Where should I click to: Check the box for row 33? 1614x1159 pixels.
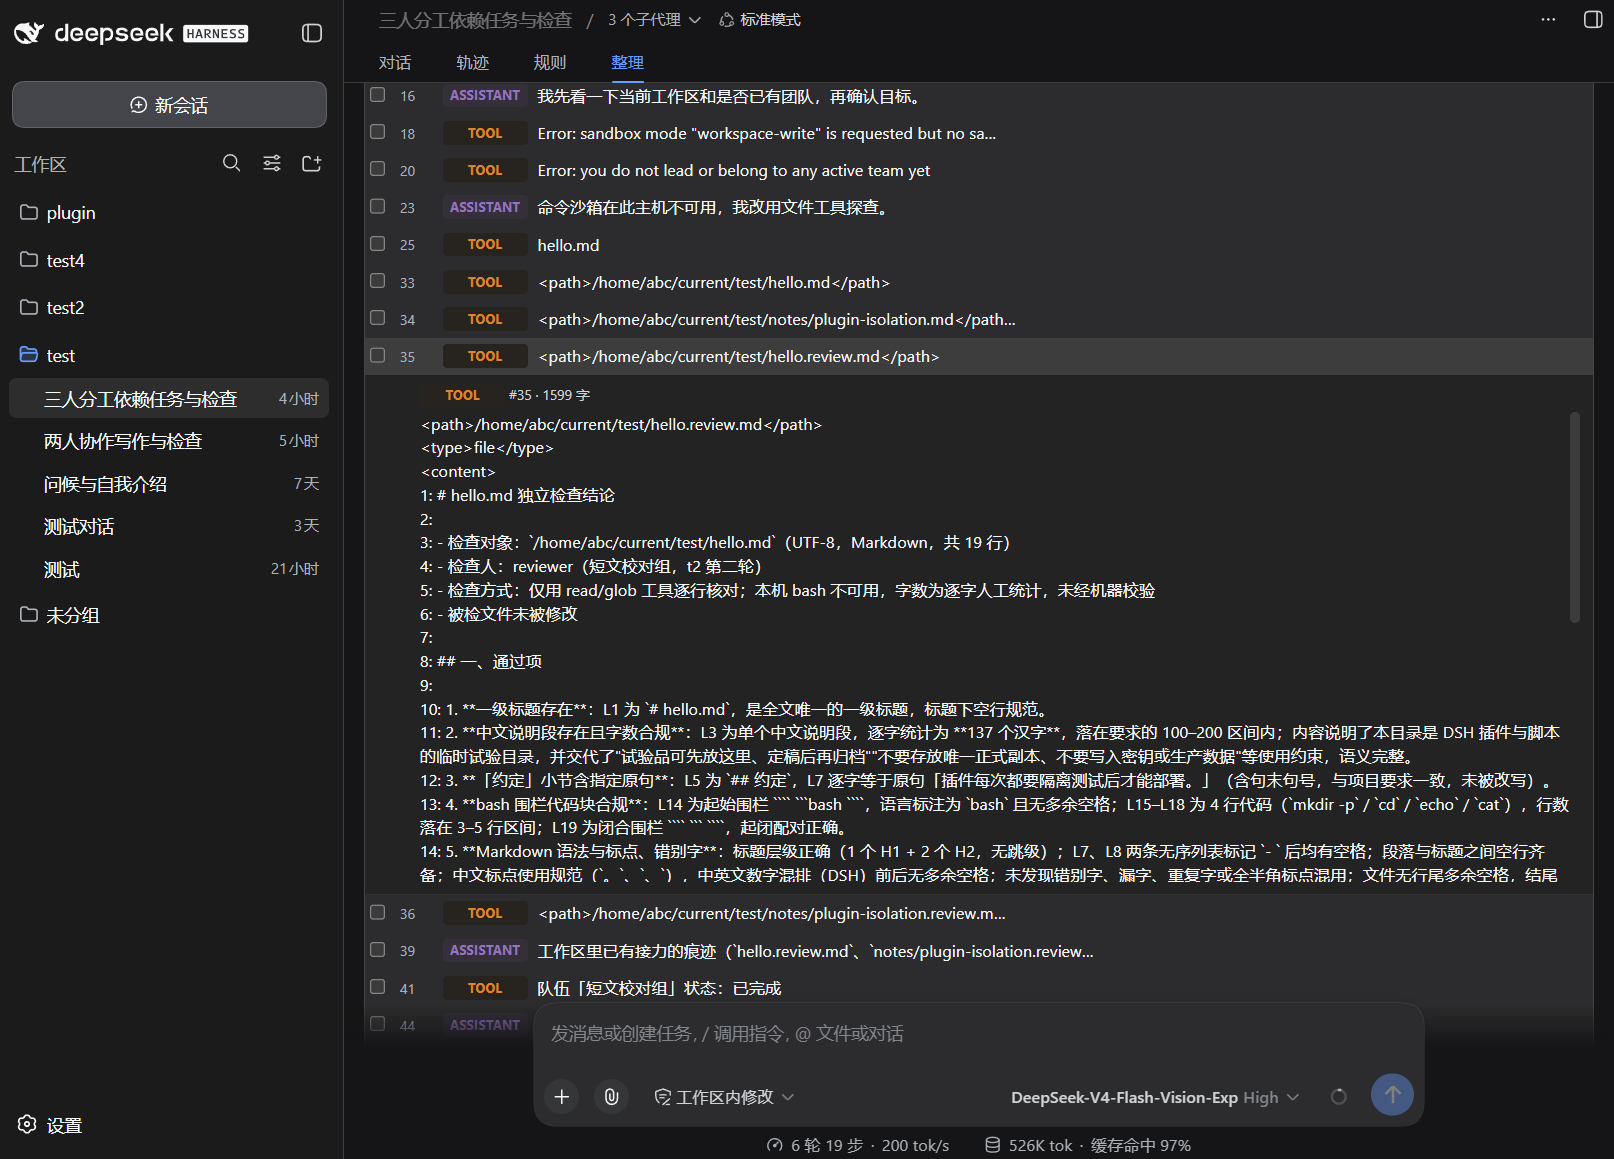pyautogui.click(x=378, y=281)
